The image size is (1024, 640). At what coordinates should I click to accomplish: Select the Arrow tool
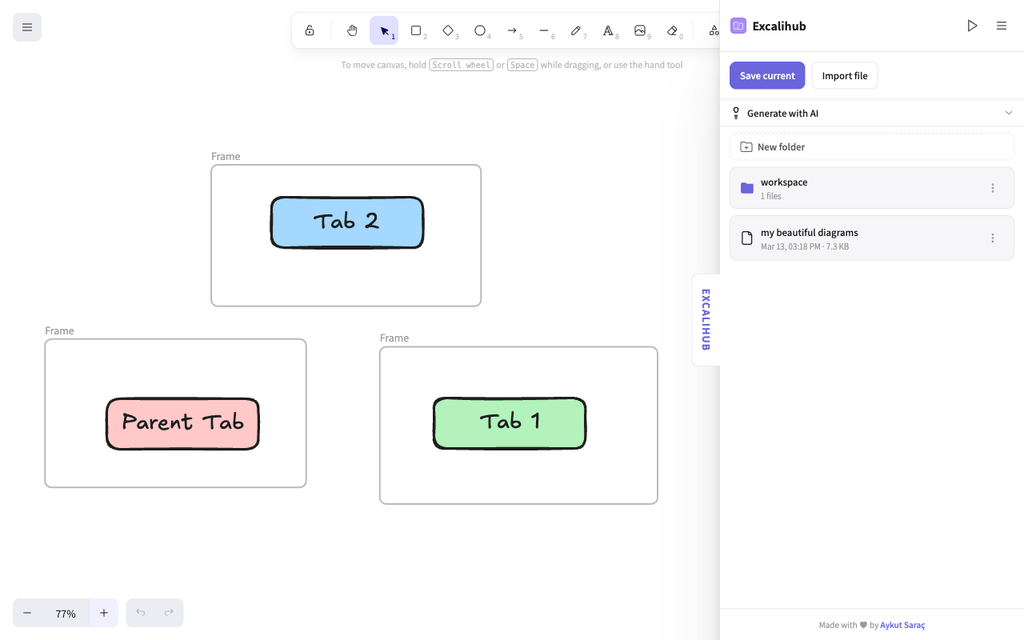(x=512, y=31)
